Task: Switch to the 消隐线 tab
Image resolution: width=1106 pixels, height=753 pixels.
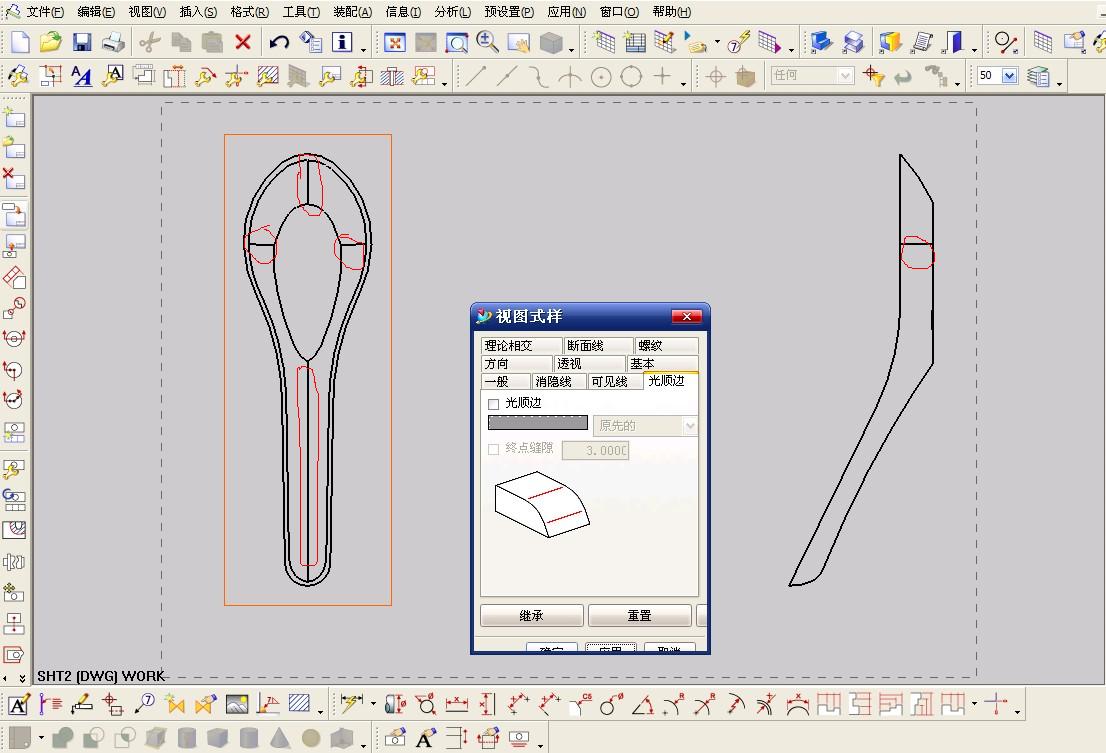Action: point(559,381)
